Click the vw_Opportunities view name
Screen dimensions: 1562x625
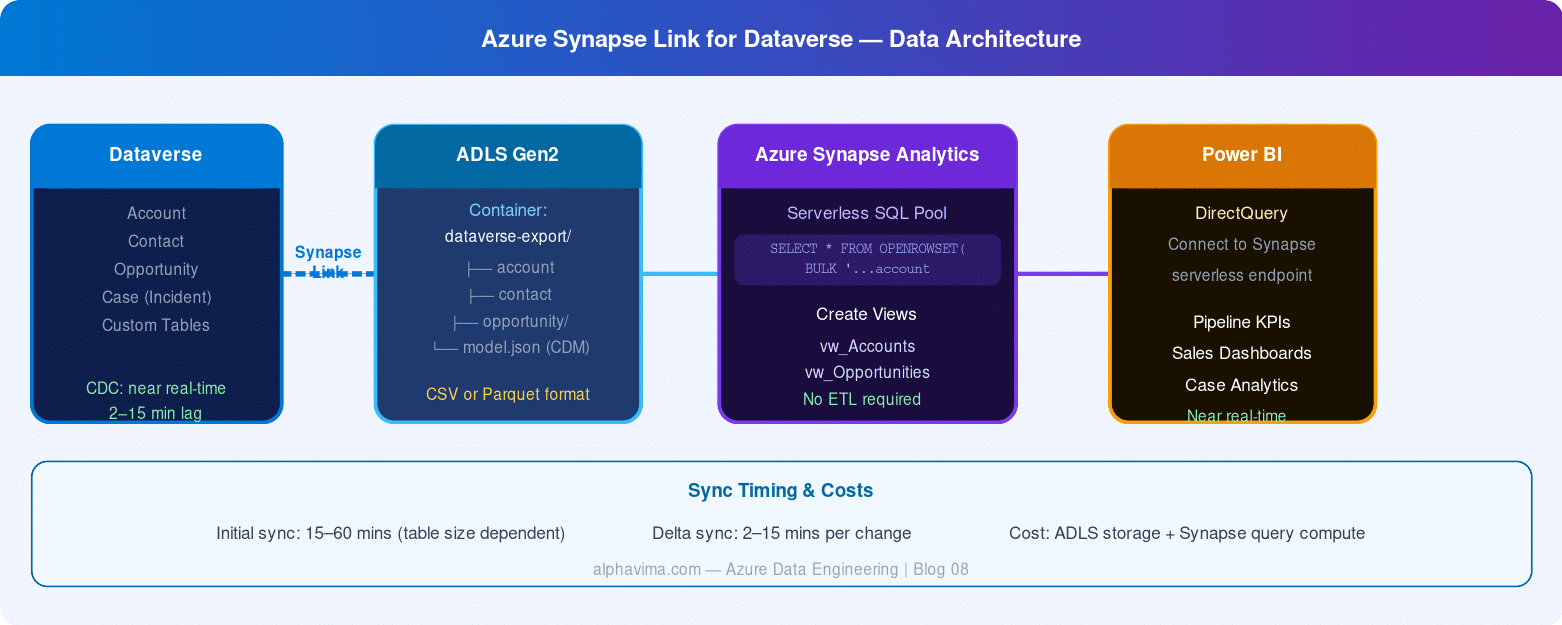[867, 372]
